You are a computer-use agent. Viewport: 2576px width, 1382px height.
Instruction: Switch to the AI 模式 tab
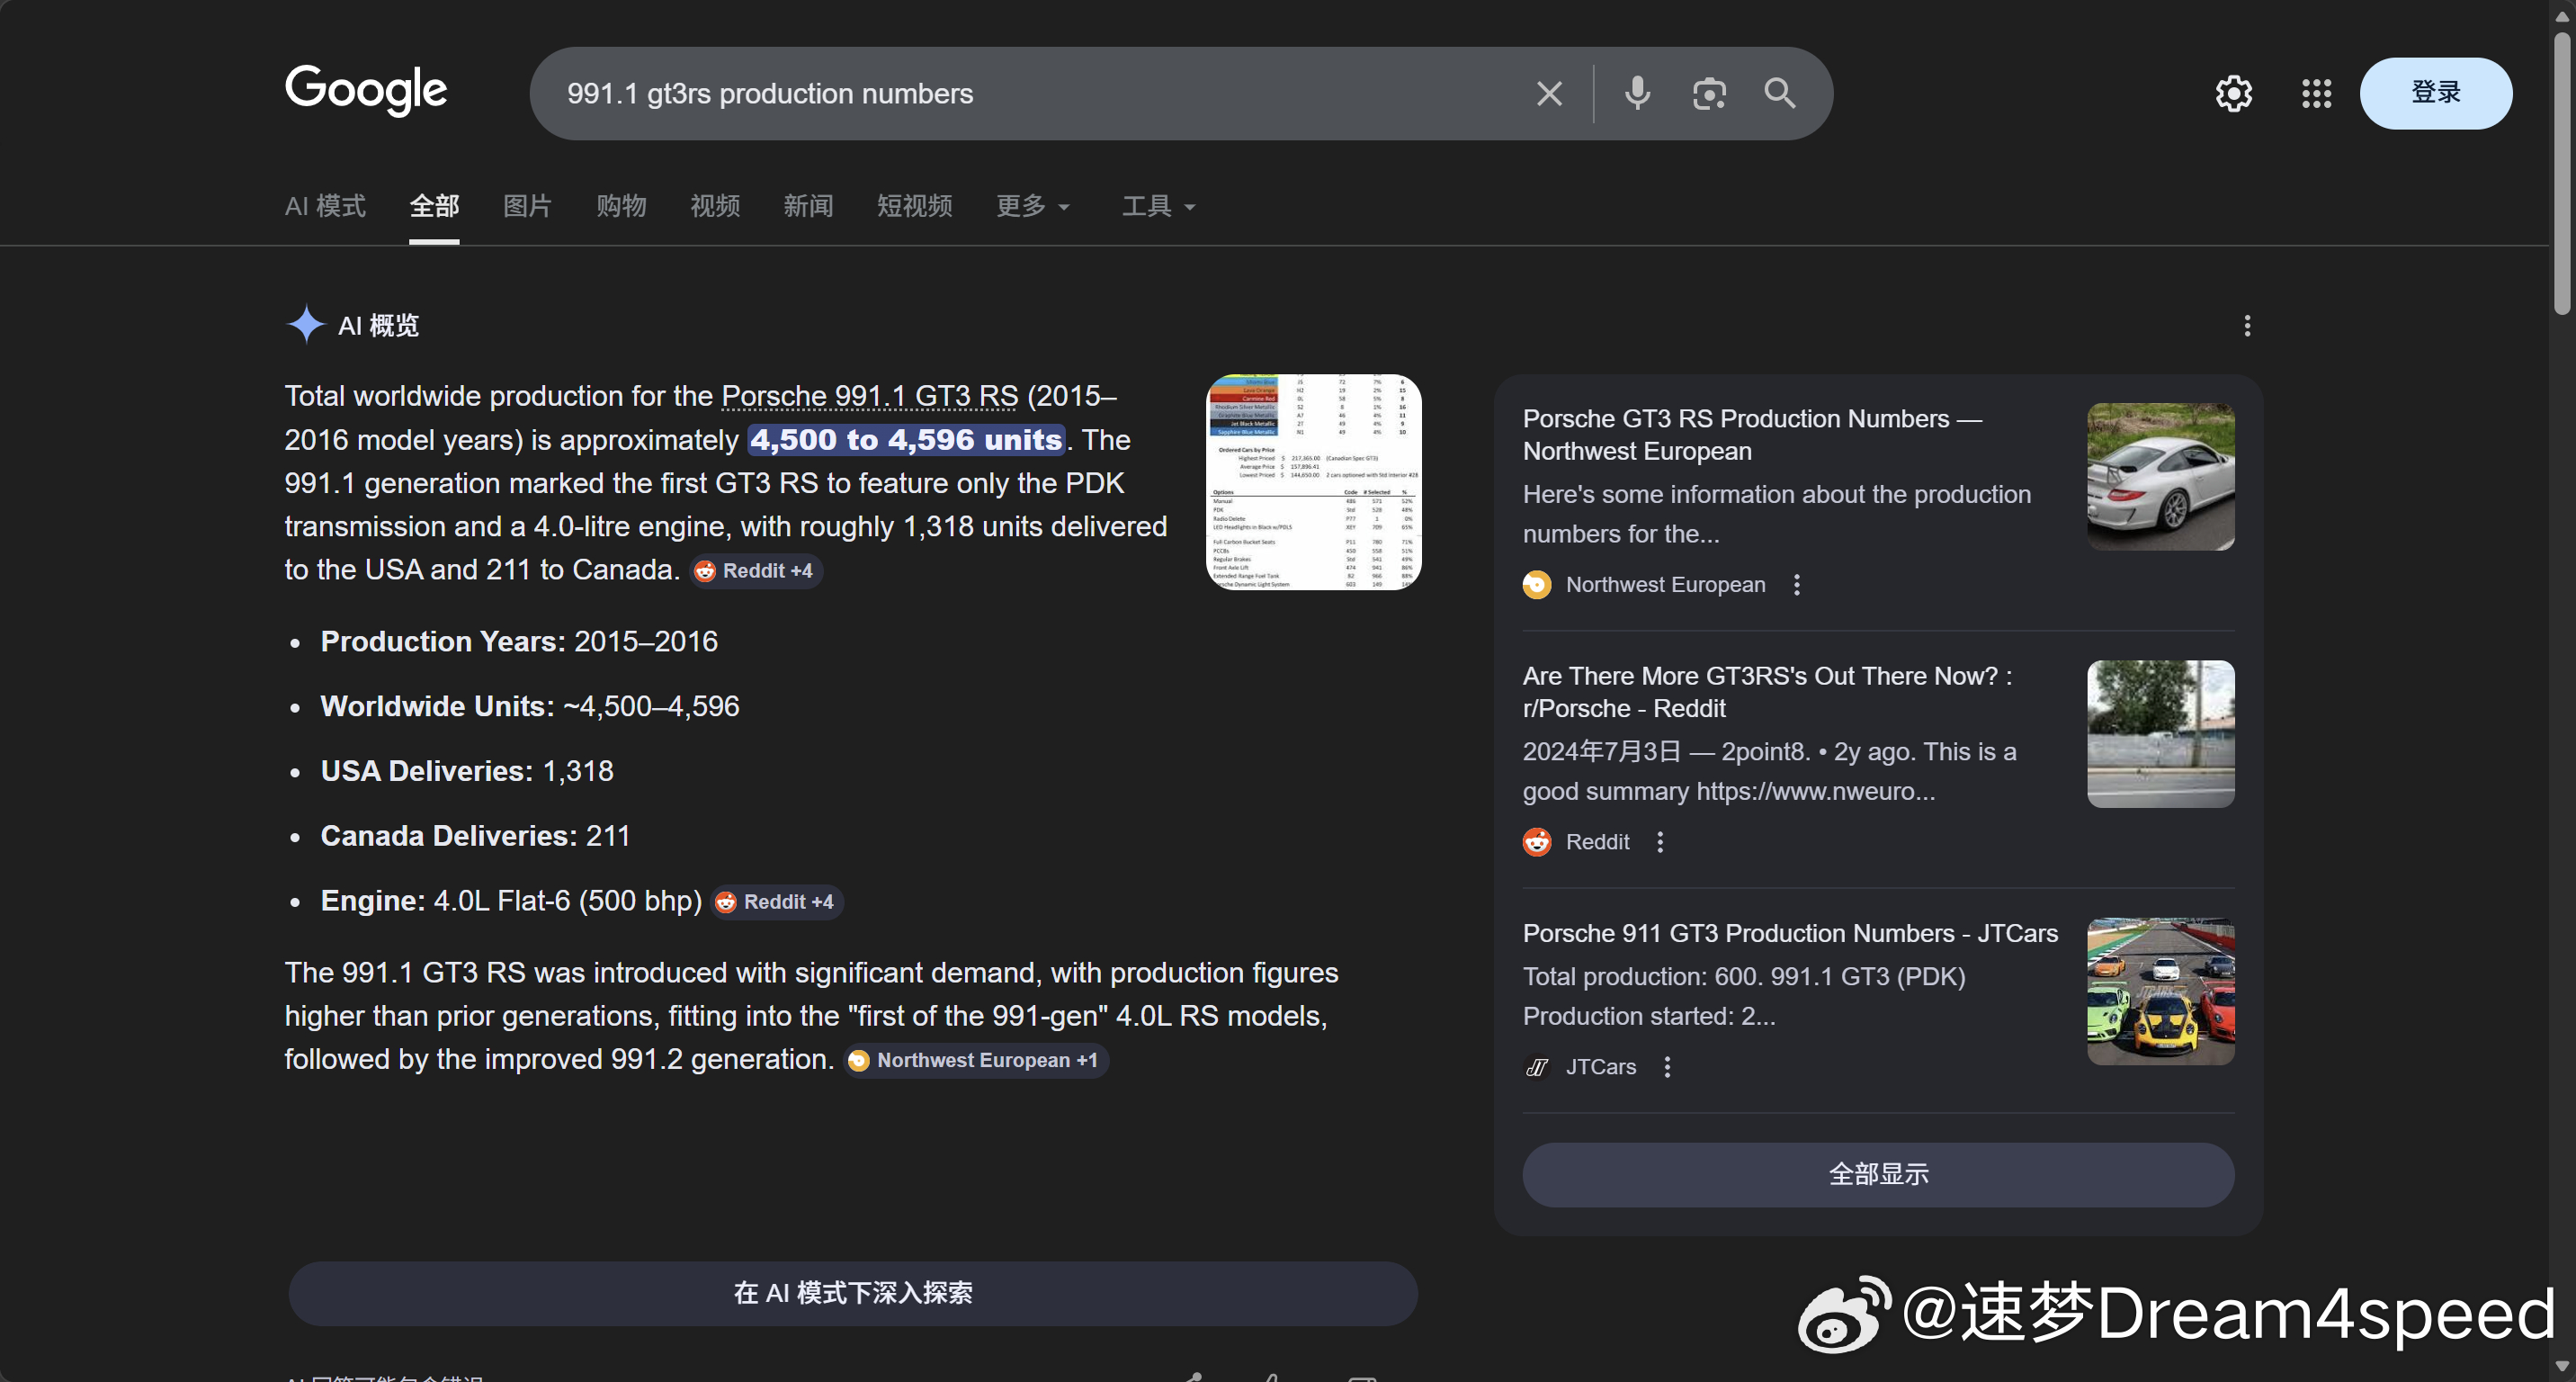(x=325, y=206)
